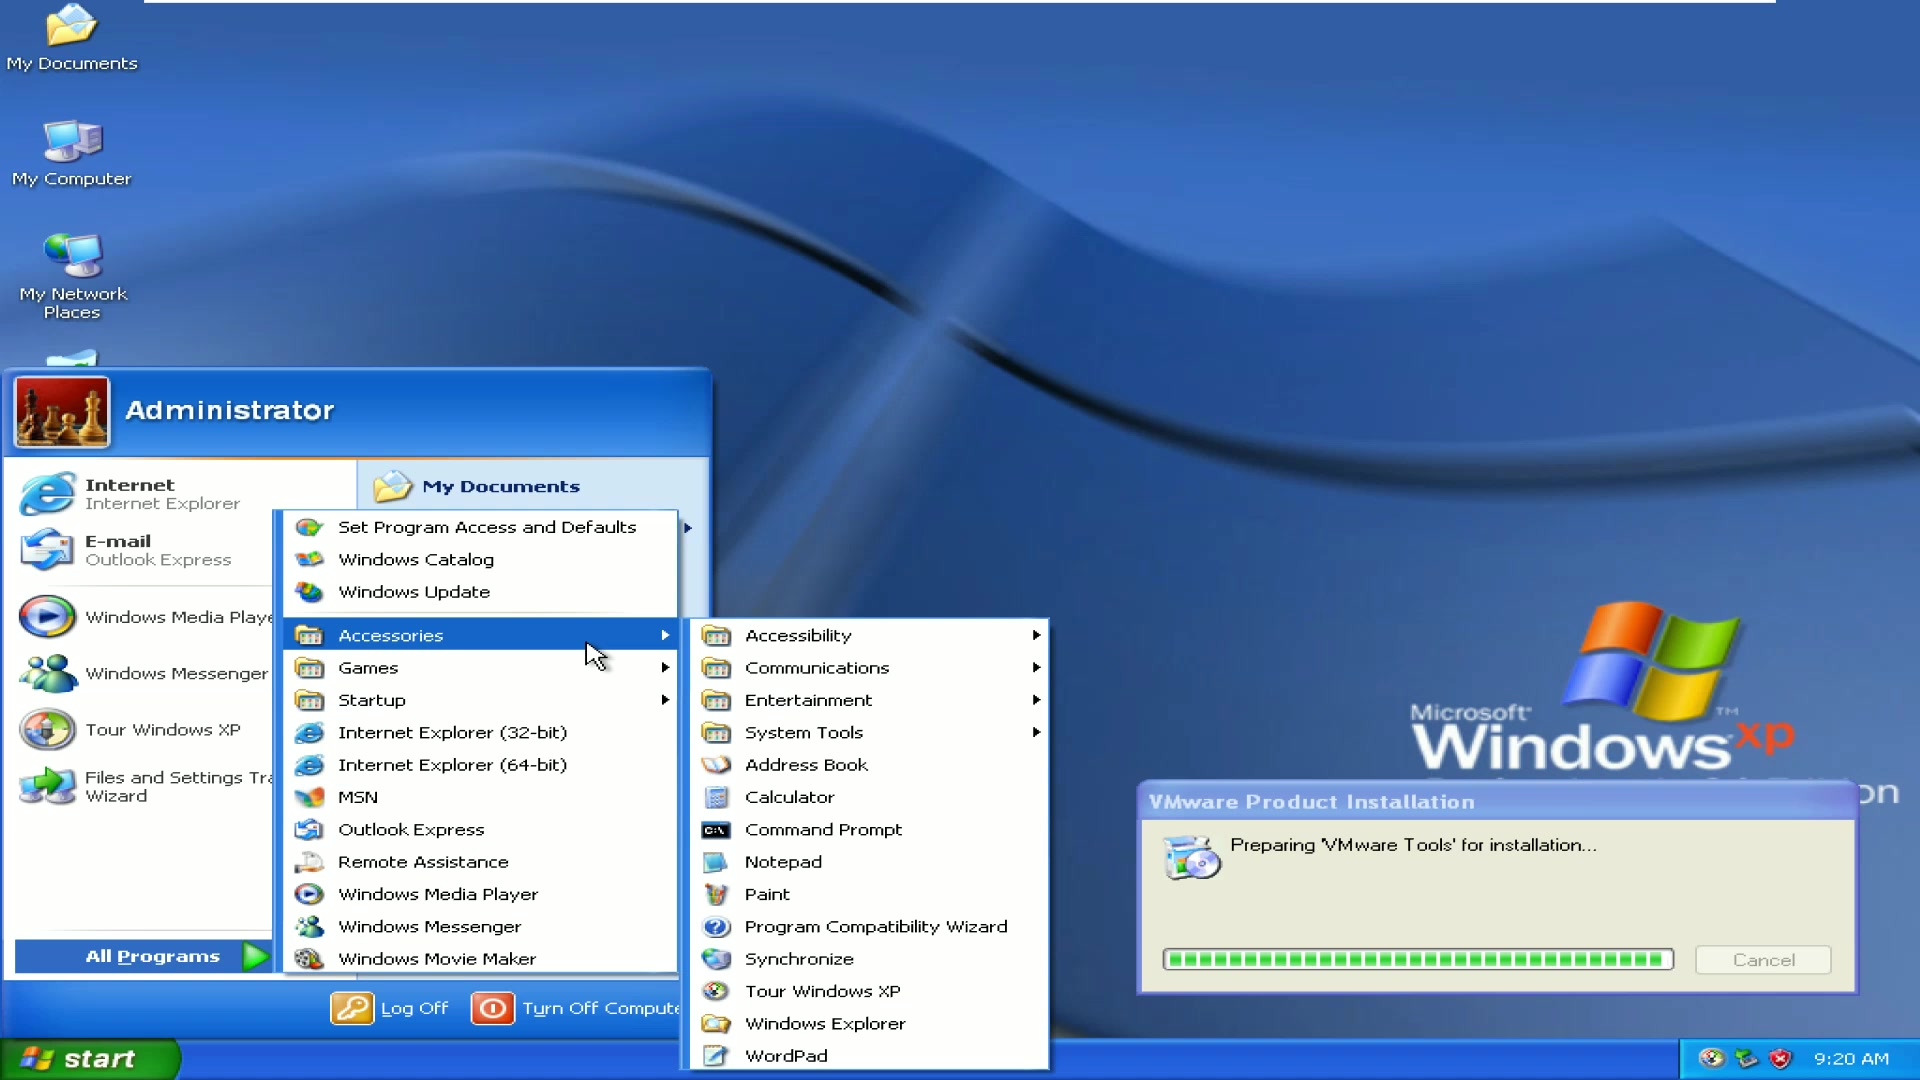Open Windows Catalog entry
This screenshot has width=1920, height=1080.
tap(480, 559)
